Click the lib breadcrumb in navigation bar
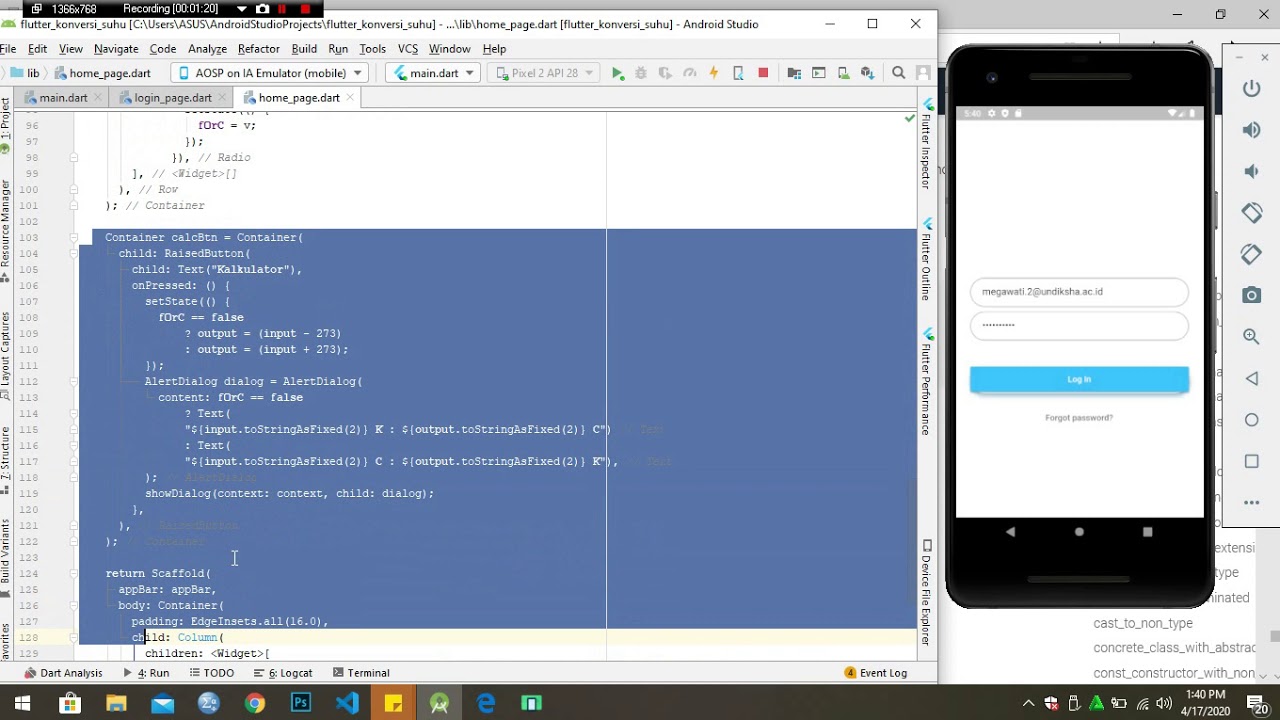Screen dimensions: 1280x720 tap(26, 73)
